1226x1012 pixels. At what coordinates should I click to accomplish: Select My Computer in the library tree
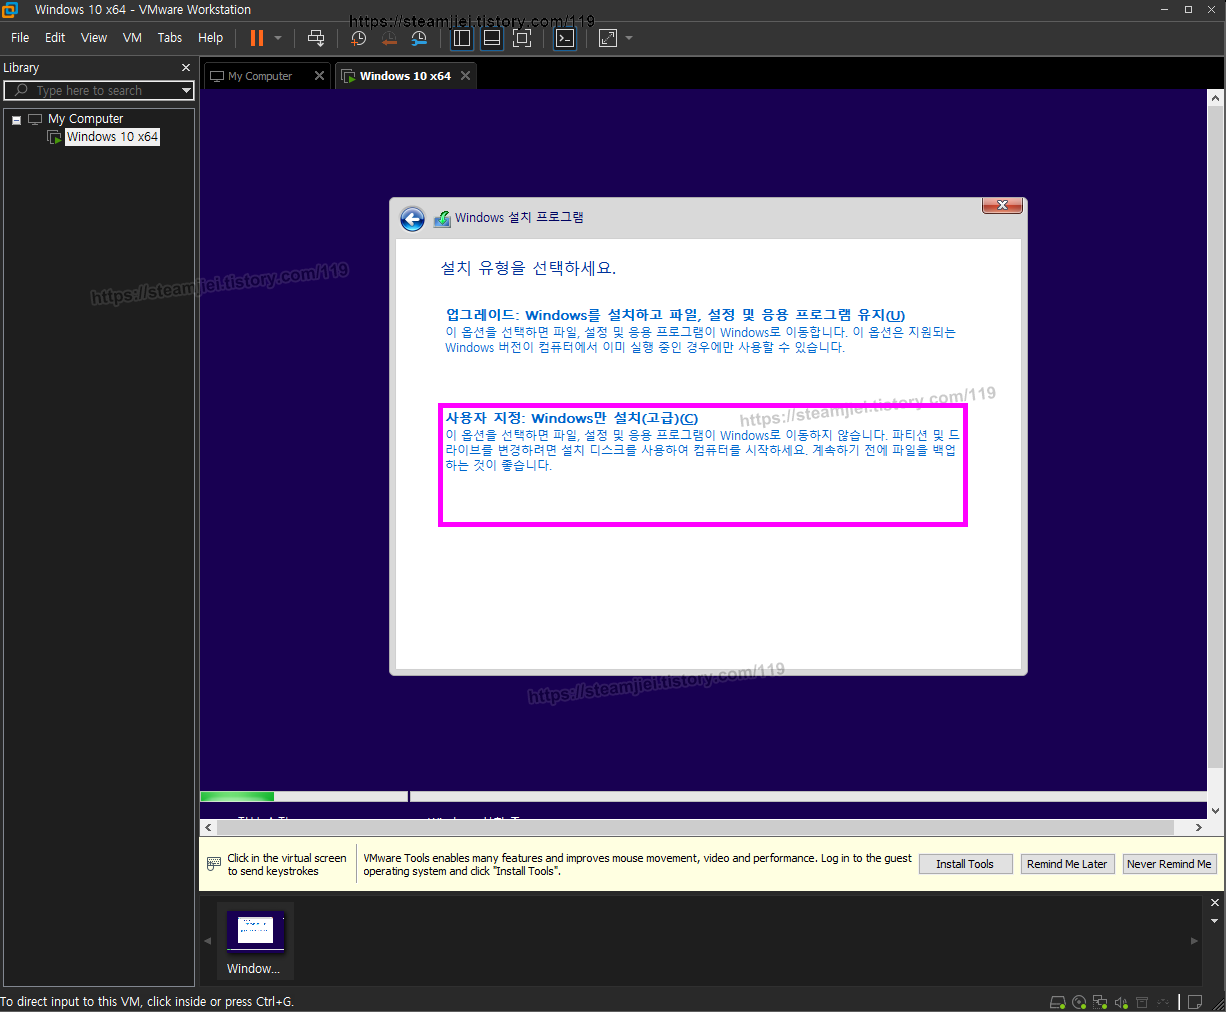(x=85, y=119)
